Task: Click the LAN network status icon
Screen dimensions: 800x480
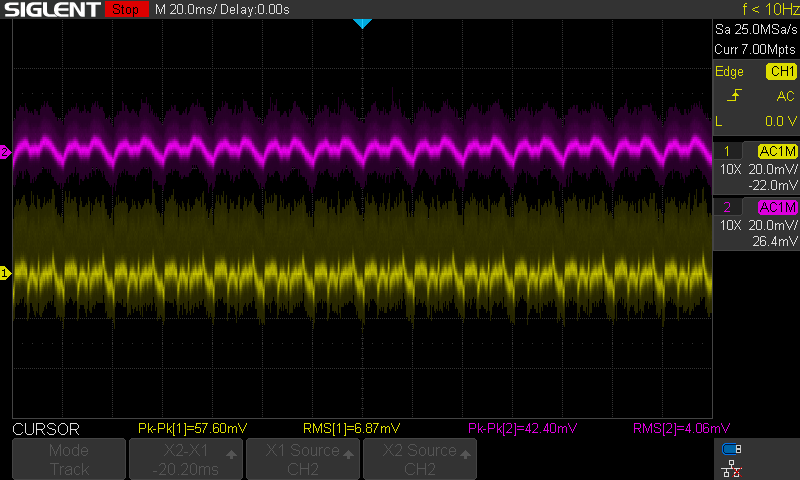Action: click(x=732, y=467)
